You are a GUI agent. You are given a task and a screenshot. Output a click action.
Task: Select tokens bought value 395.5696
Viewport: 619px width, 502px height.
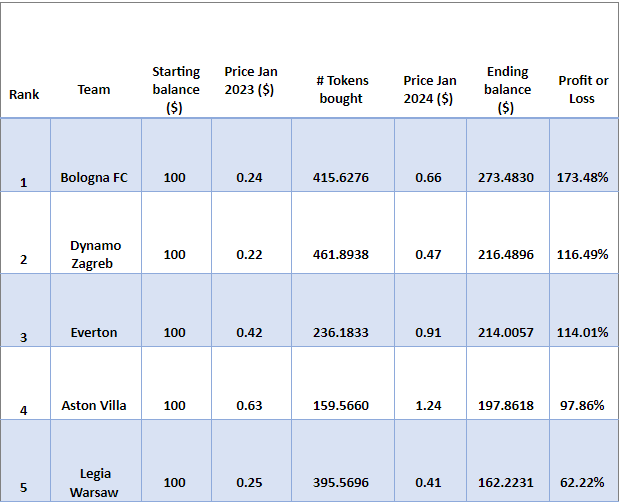pos(341,483)
